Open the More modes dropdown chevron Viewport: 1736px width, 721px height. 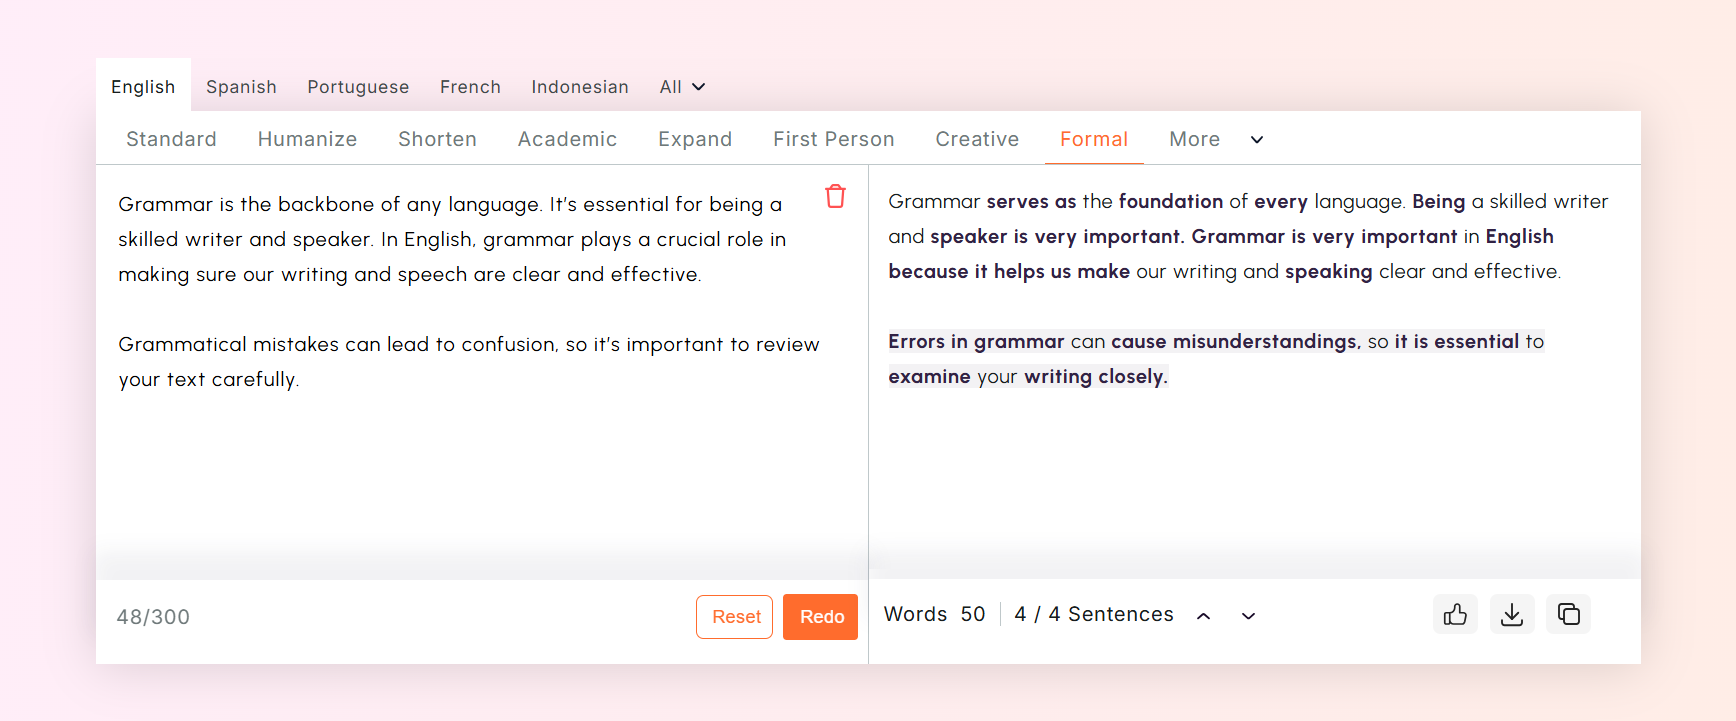click(x=1257, y=140)
